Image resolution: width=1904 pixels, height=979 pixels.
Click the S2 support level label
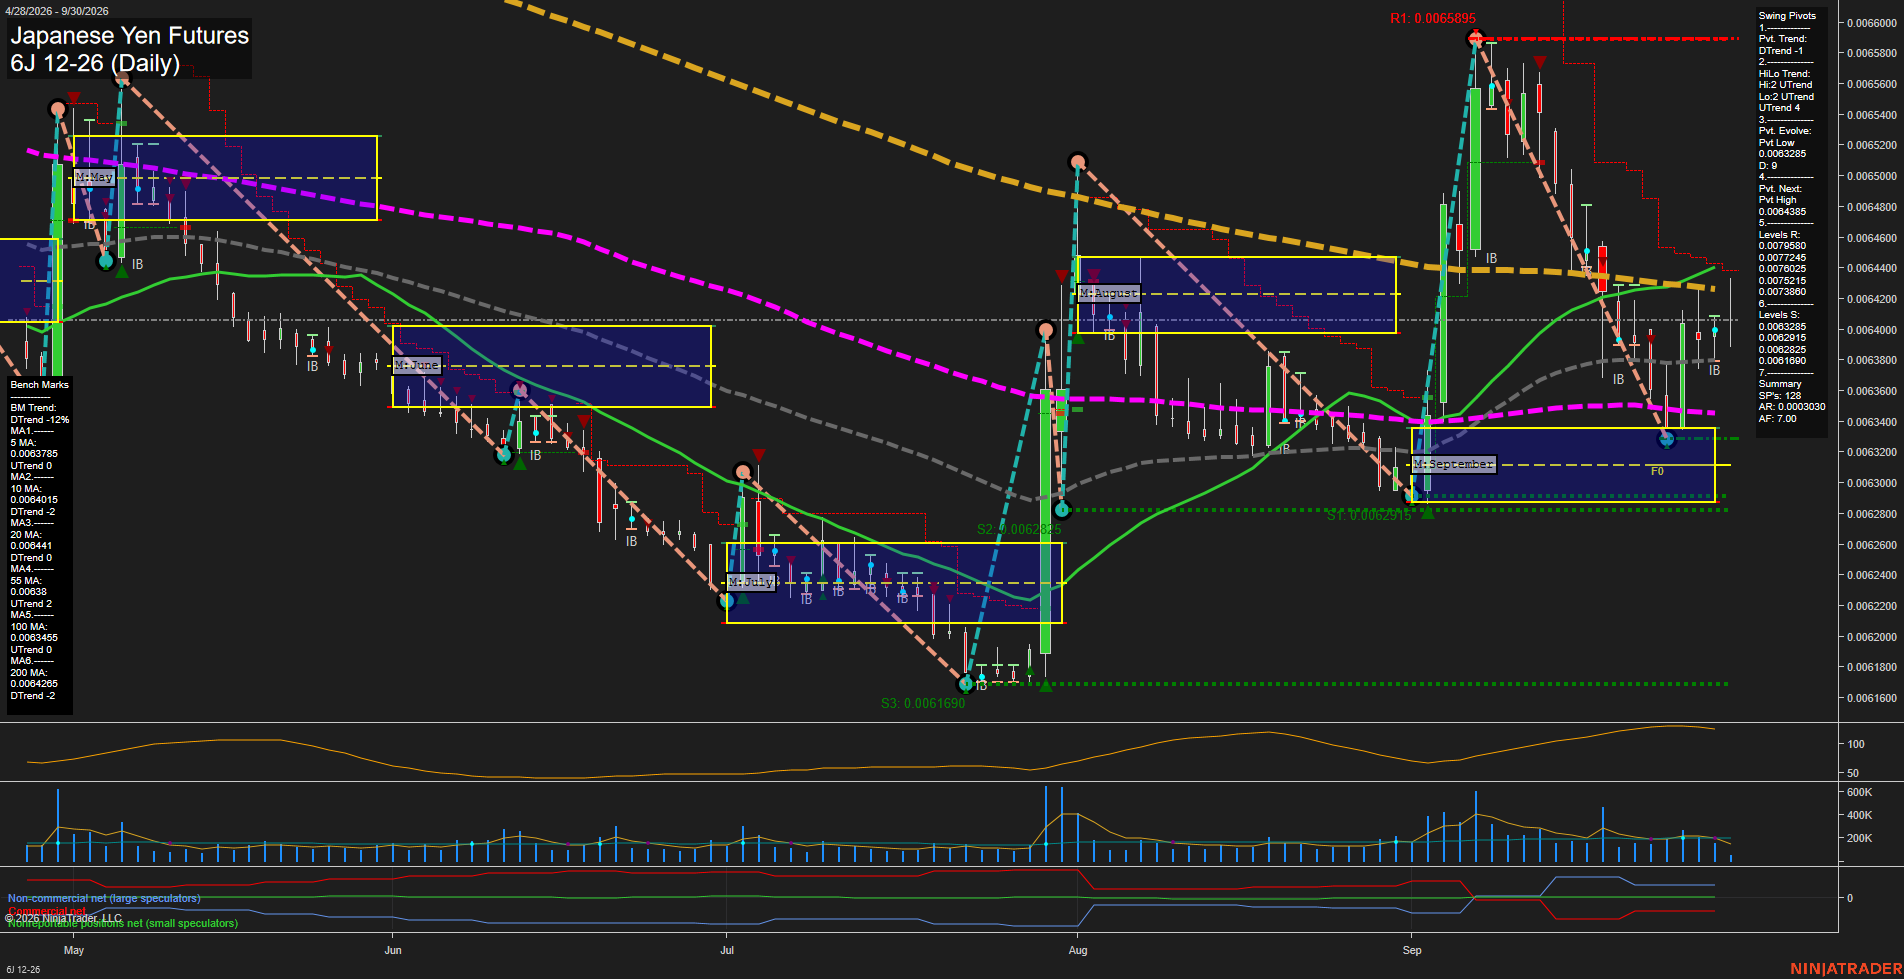(x=1019, y=529)
